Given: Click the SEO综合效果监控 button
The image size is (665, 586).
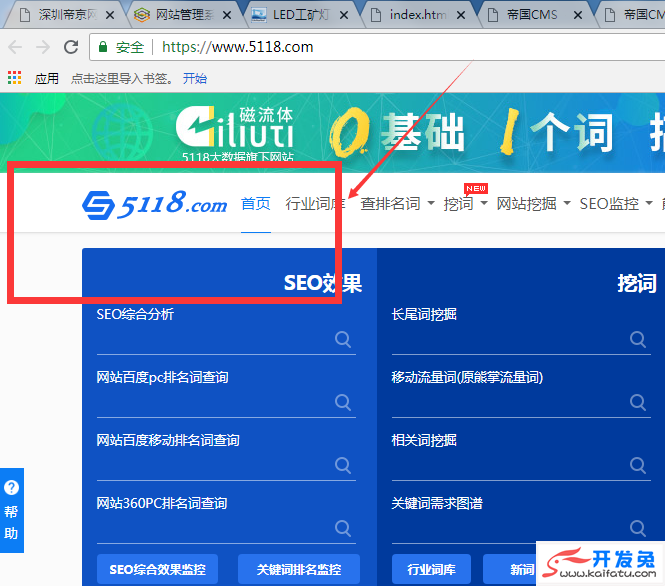Looking at the screenshot, I should tap(157, 569).
